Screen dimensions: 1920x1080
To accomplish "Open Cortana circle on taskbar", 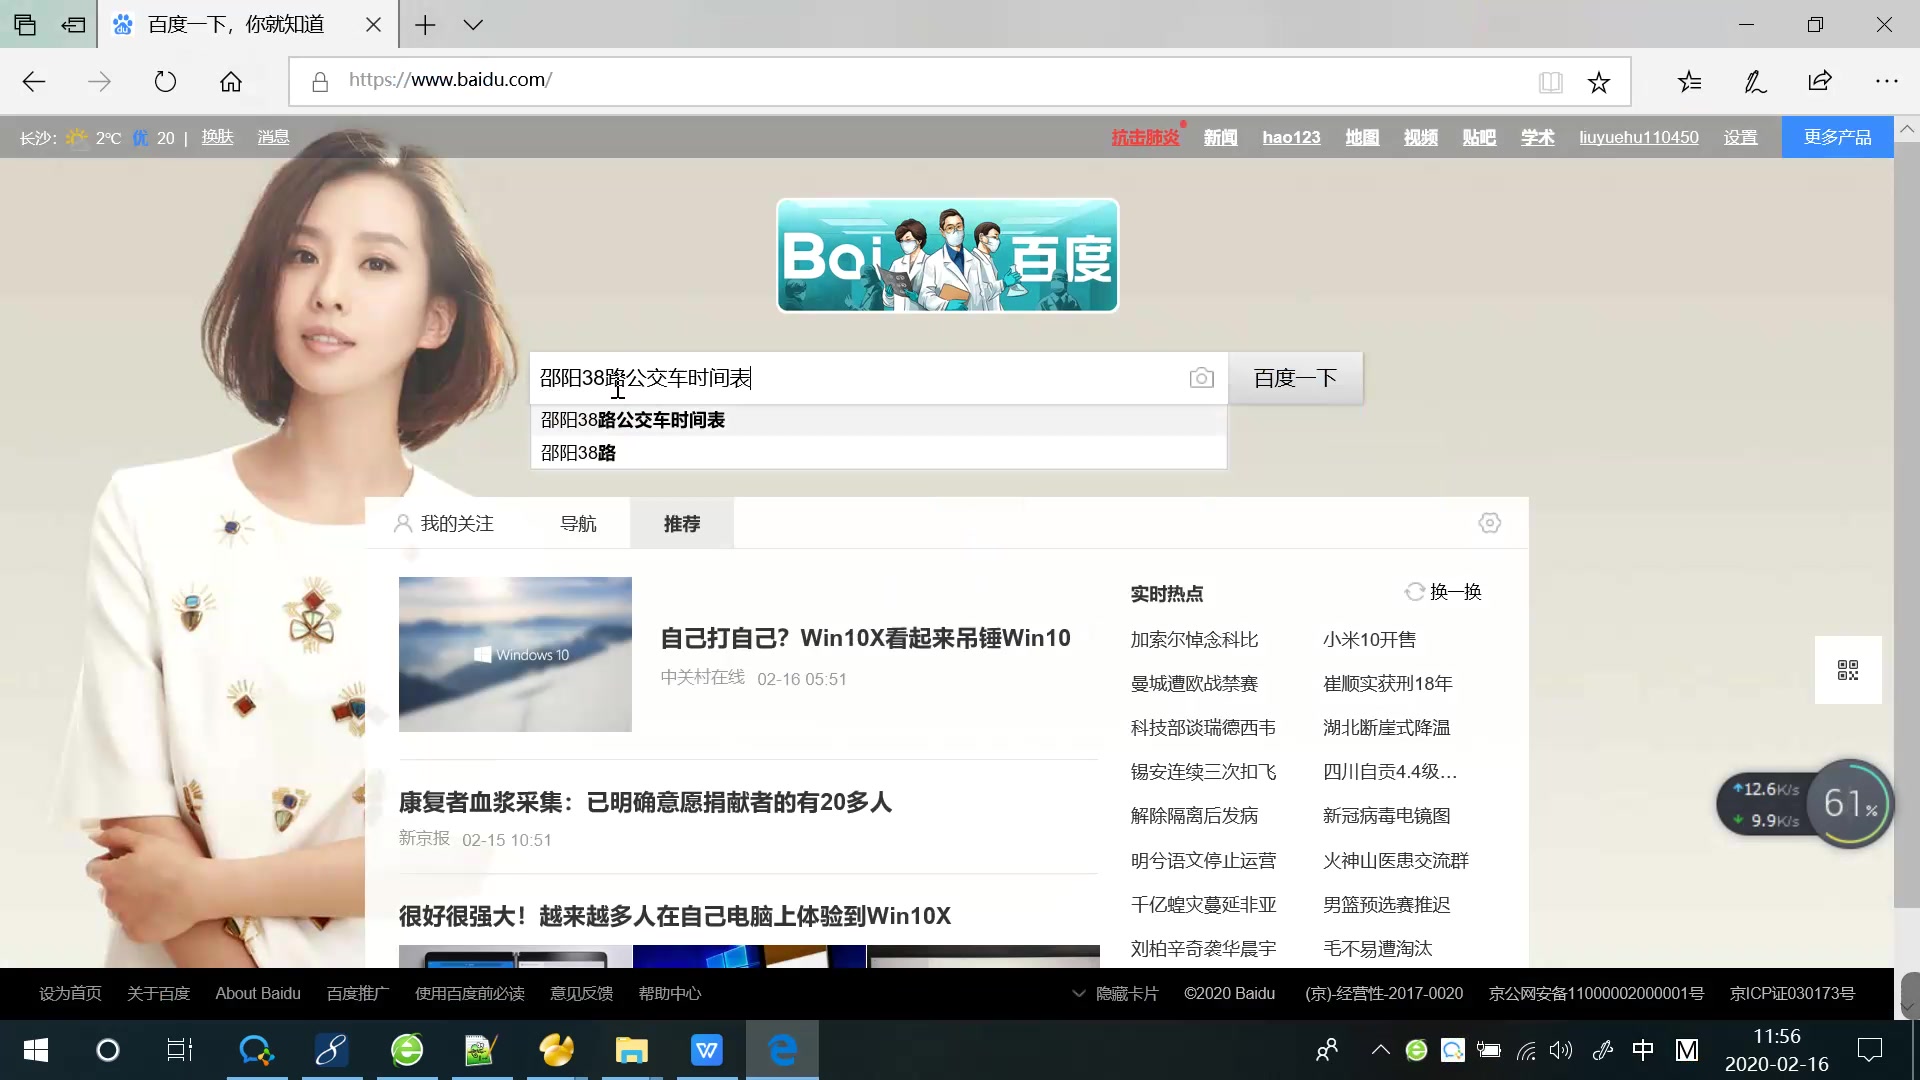I will [x=107, y=1050].
